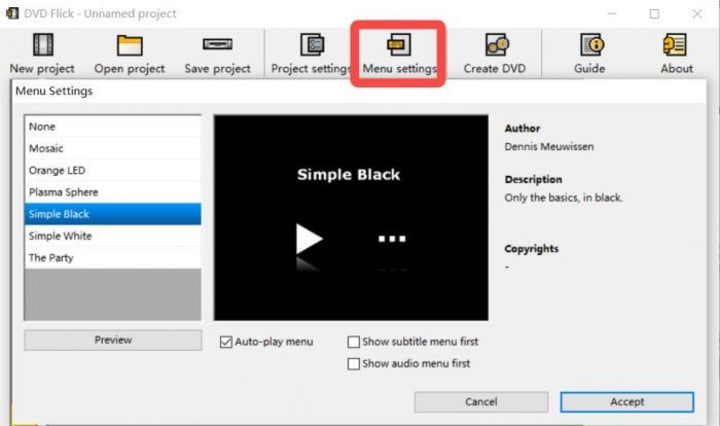Click Cancel in Menu Settings
Screen dimensions: 720x426
coord(481,402)
